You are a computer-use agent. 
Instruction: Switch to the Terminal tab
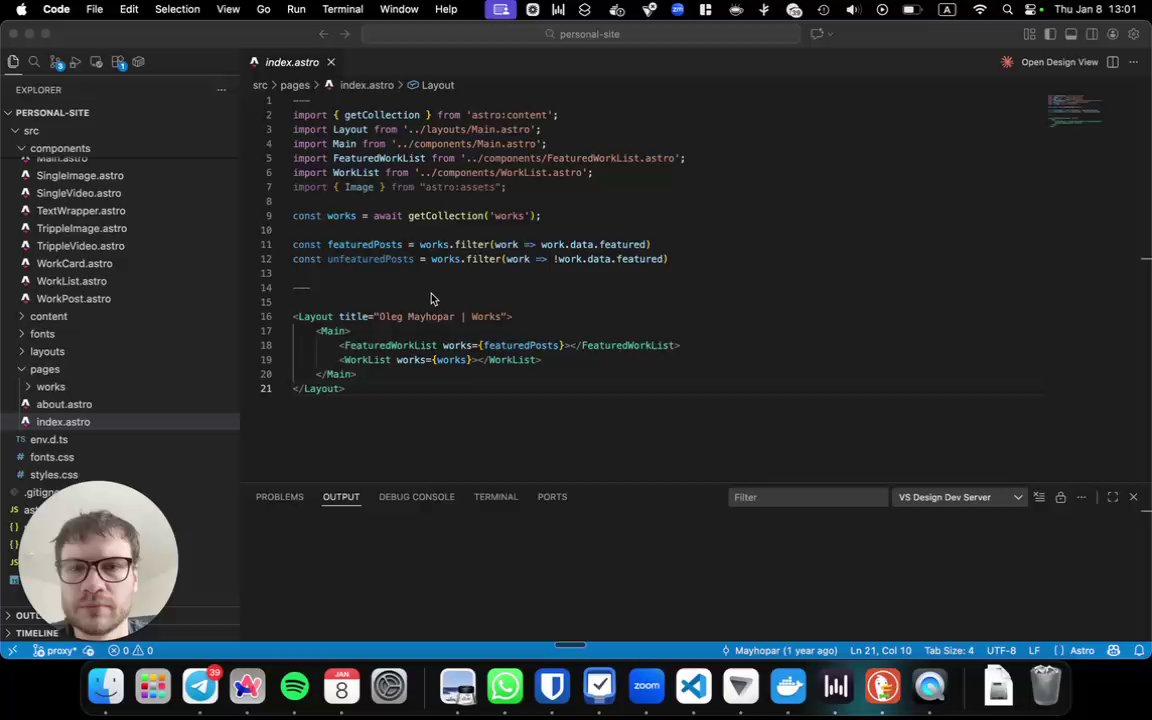pyautogui.click(x=495, y=497)
